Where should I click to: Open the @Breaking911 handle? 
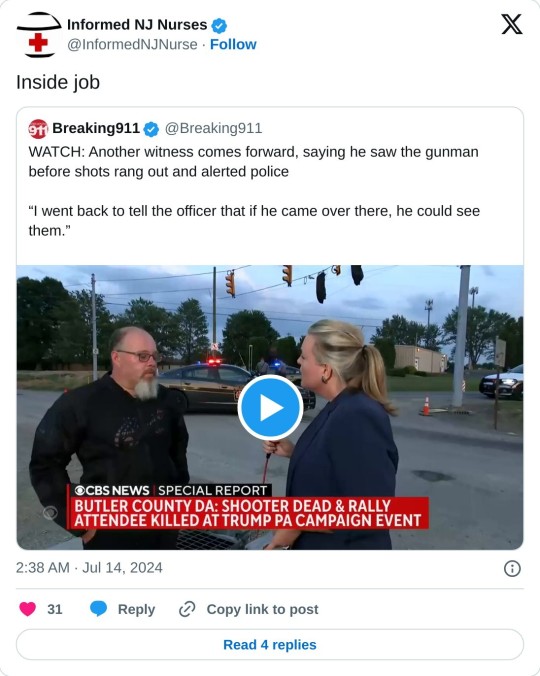click(213, 128)
